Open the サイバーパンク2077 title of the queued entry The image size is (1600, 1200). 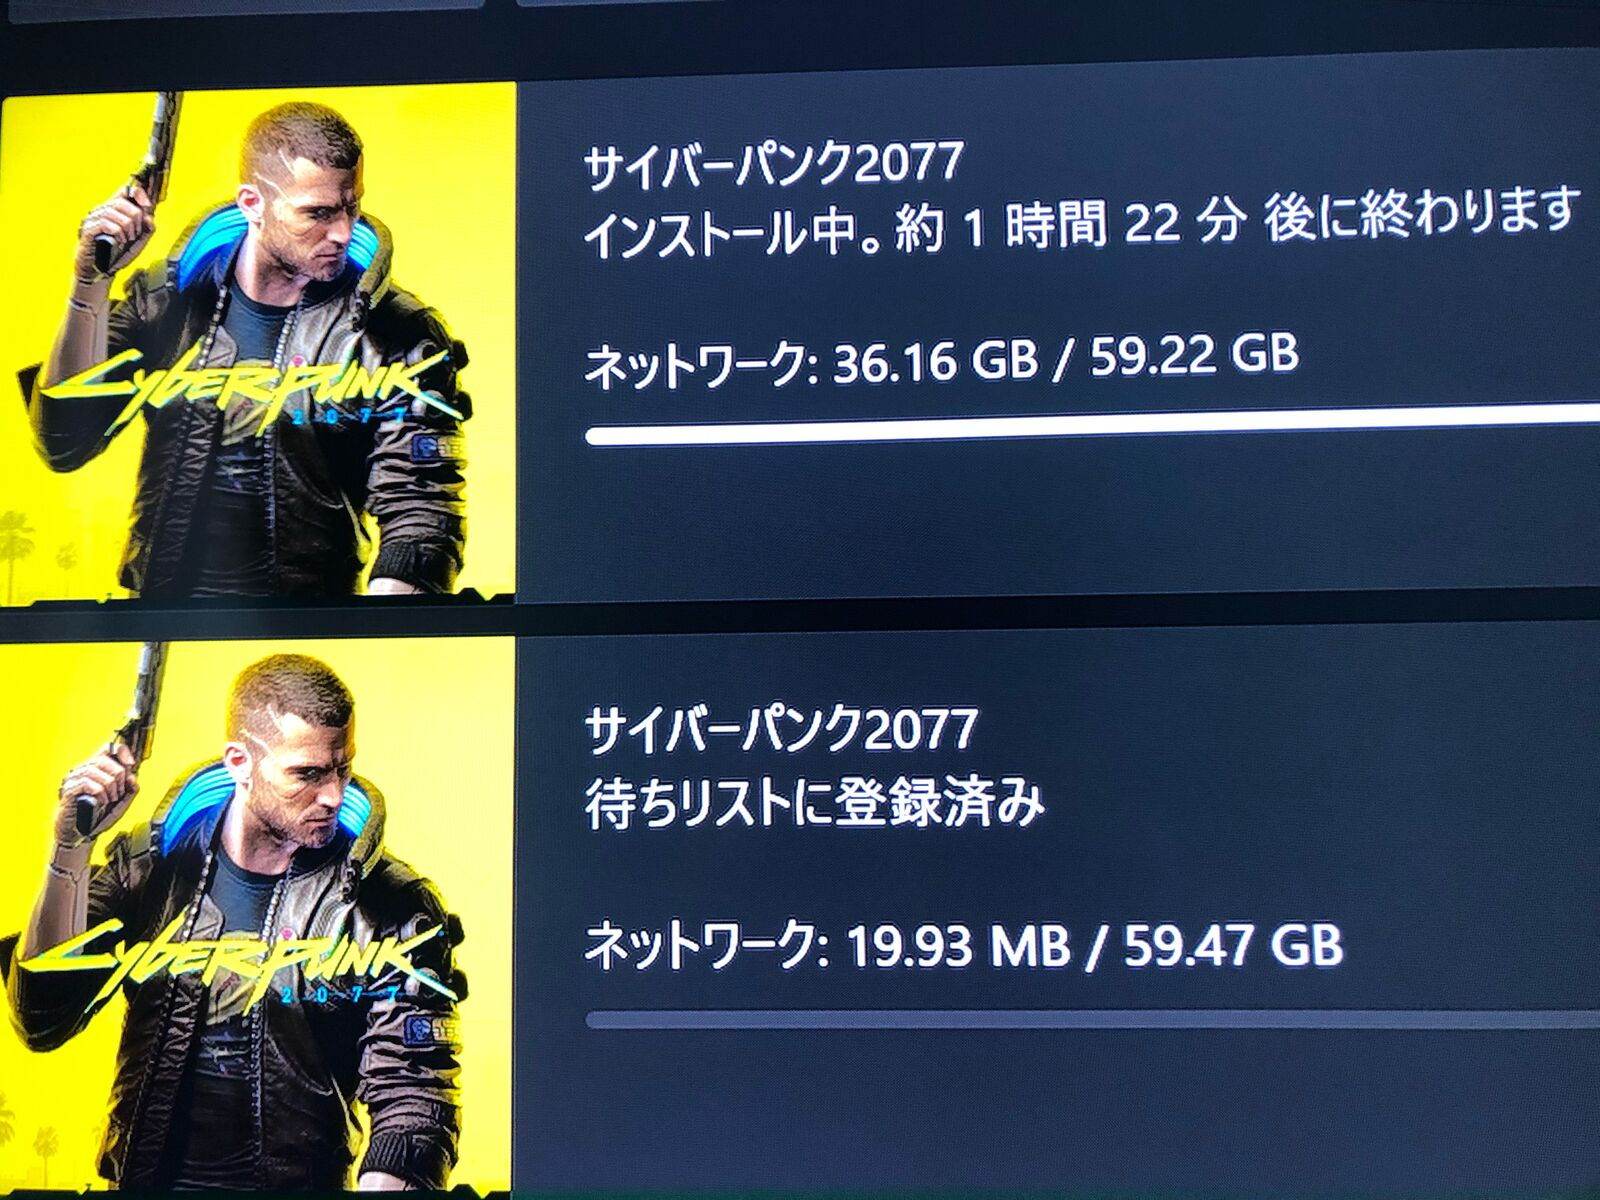click(x=779, y=727)
